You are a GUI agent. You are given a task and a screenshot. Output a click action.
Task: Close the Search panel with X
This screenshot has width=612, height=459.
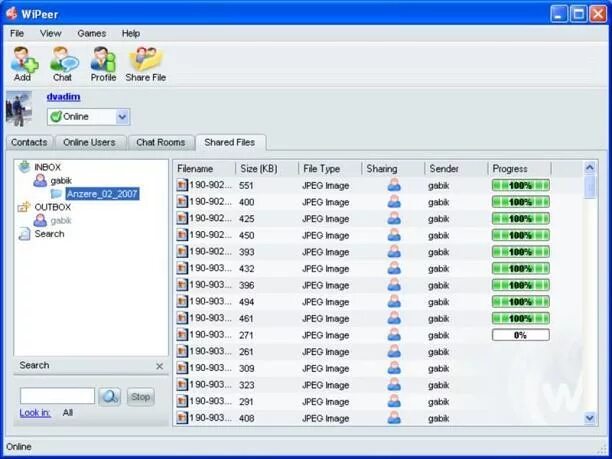159,366
